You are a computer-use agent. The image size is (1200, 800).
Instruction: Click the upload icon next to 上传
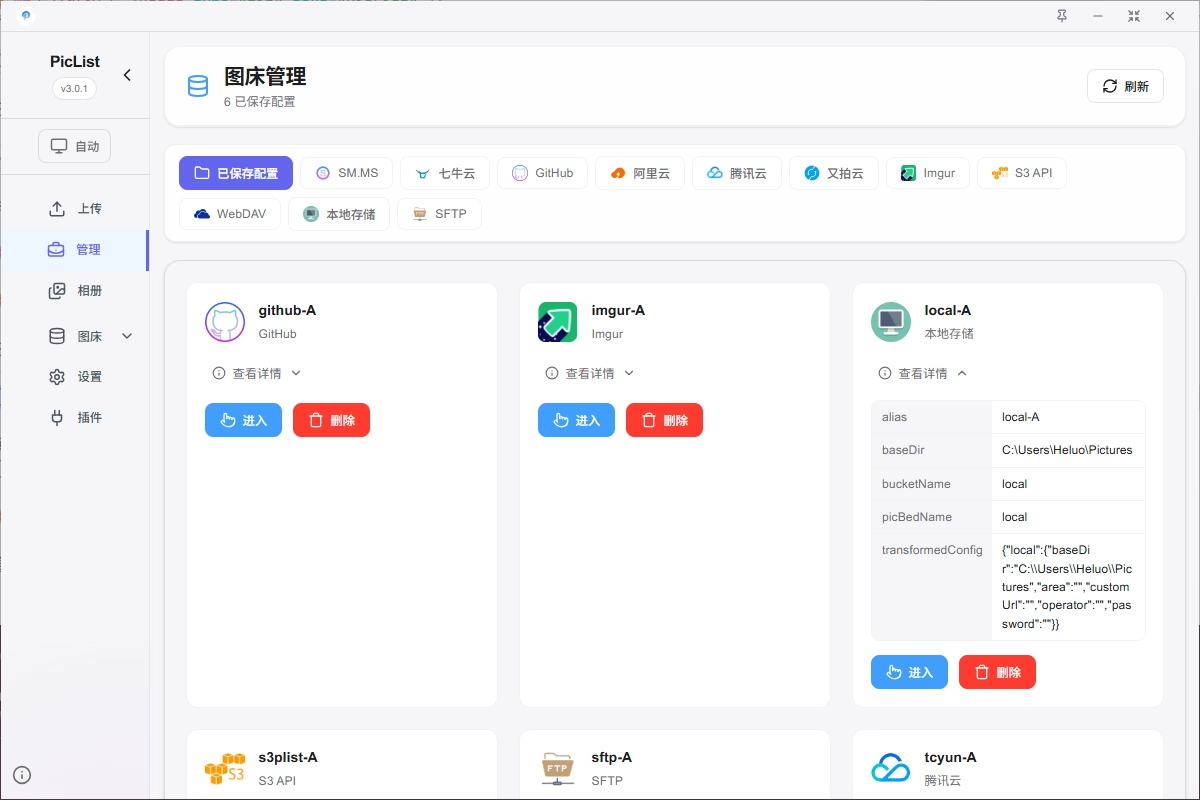click(x=57, y=209)
